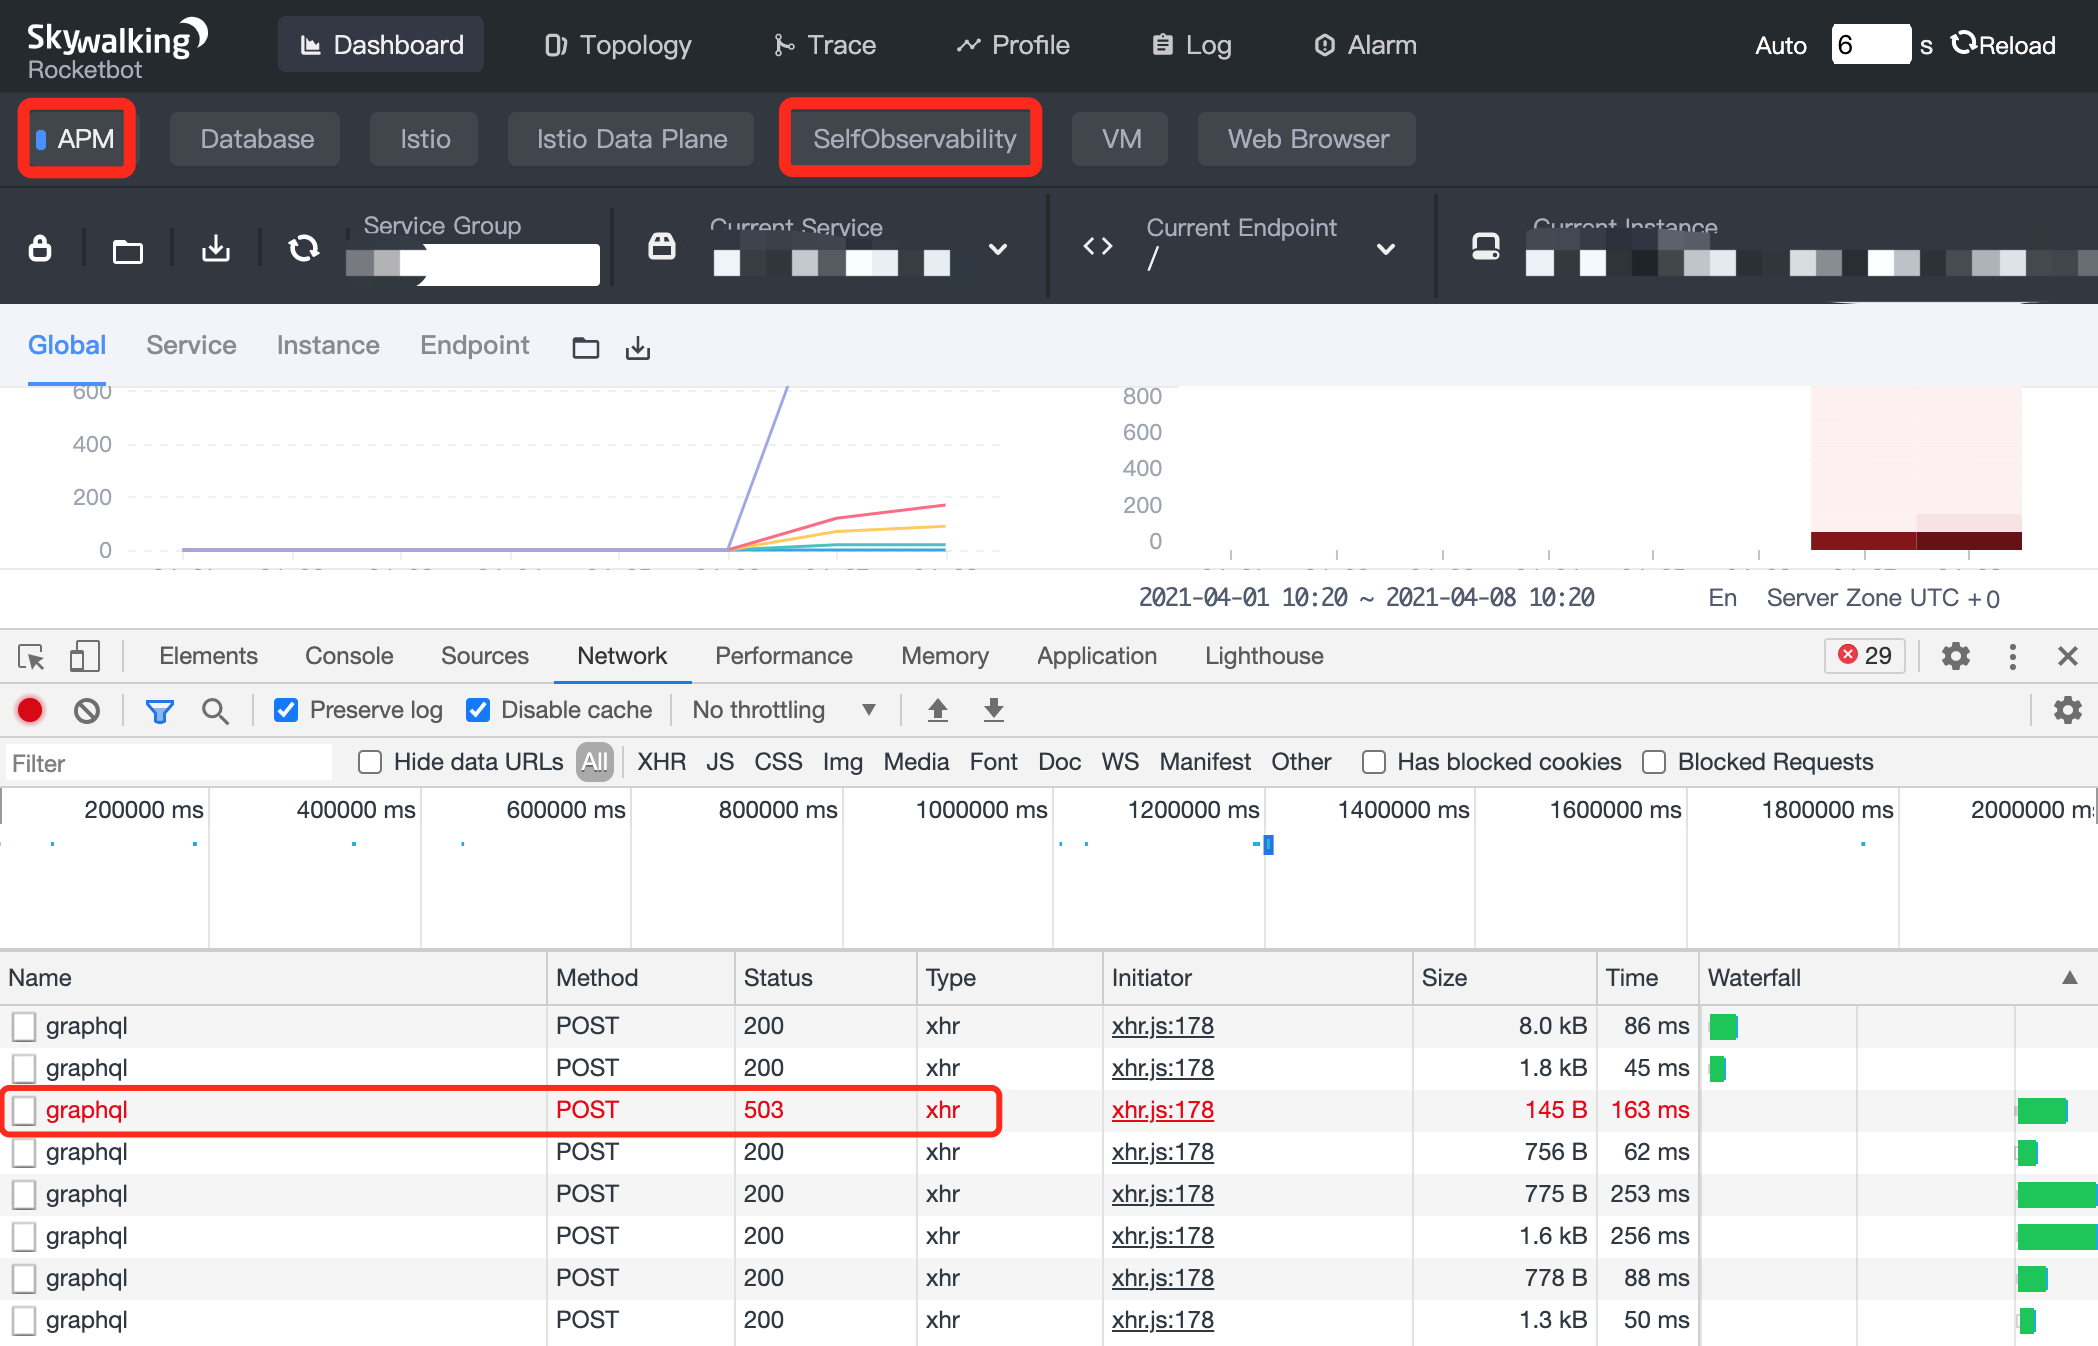Switch to the Console tab in DevTools
This screenshot has height=1346, width=2098.
click(x=349, y=656)
